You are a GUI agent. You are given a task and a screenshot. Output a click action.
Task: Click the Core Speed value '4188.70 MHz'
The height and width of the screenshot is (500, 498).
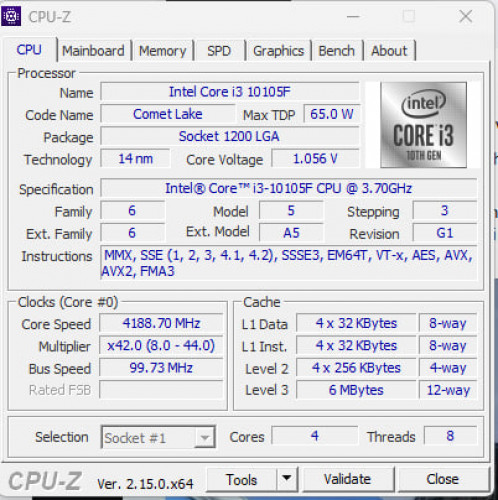coord(161,323)
